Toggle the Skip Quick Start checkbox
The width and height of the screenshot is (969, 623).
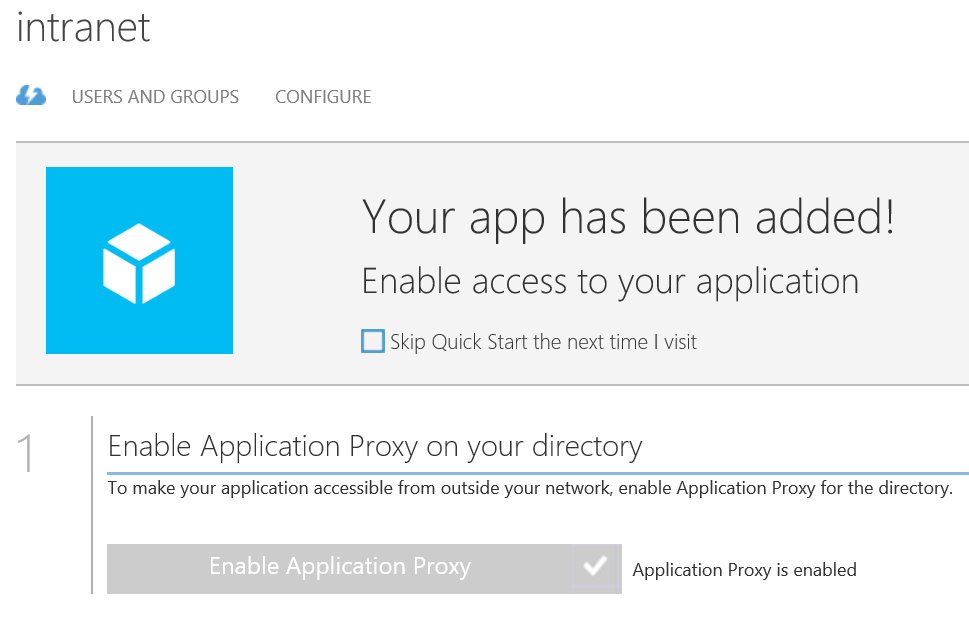(372, 342)
